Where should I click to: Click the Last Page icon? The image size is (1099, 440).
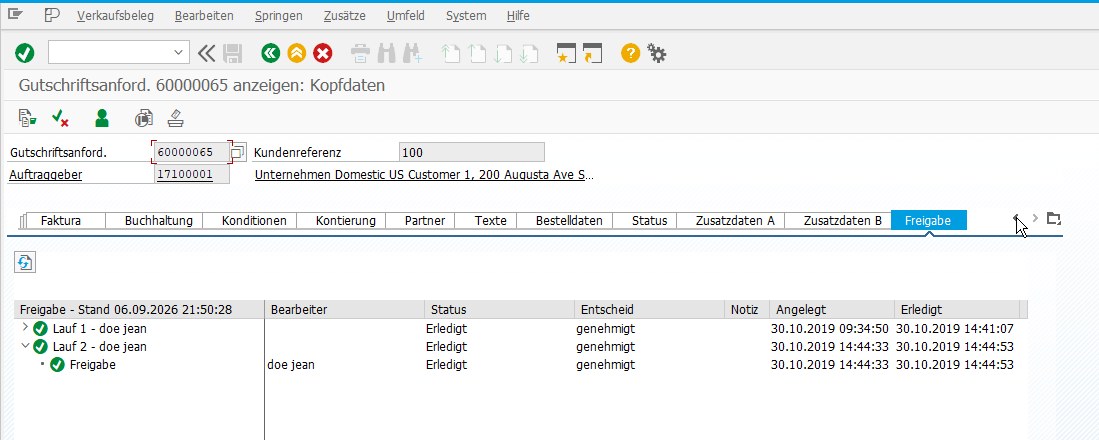[529, 53]
